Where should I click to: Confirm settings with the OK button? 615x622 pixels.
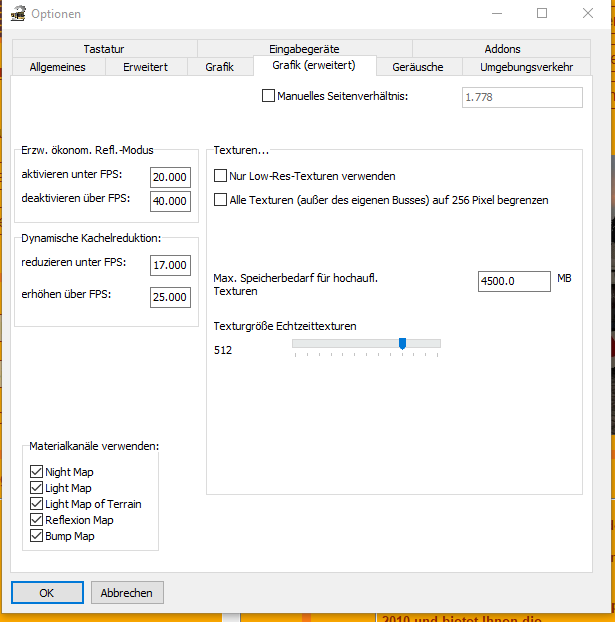[47, 592]
